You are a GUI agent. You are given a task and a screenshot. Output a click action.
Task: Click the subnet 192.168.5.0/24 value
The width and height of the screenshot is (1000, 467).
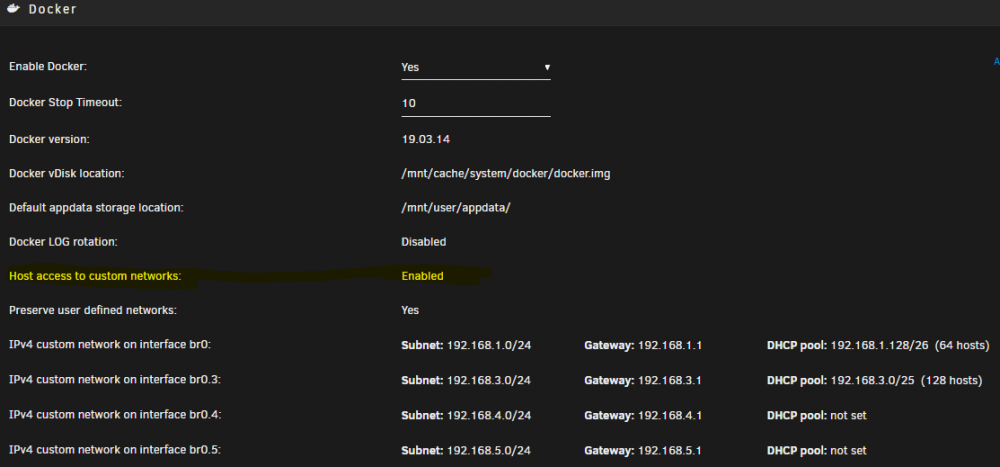pos(489,451)
